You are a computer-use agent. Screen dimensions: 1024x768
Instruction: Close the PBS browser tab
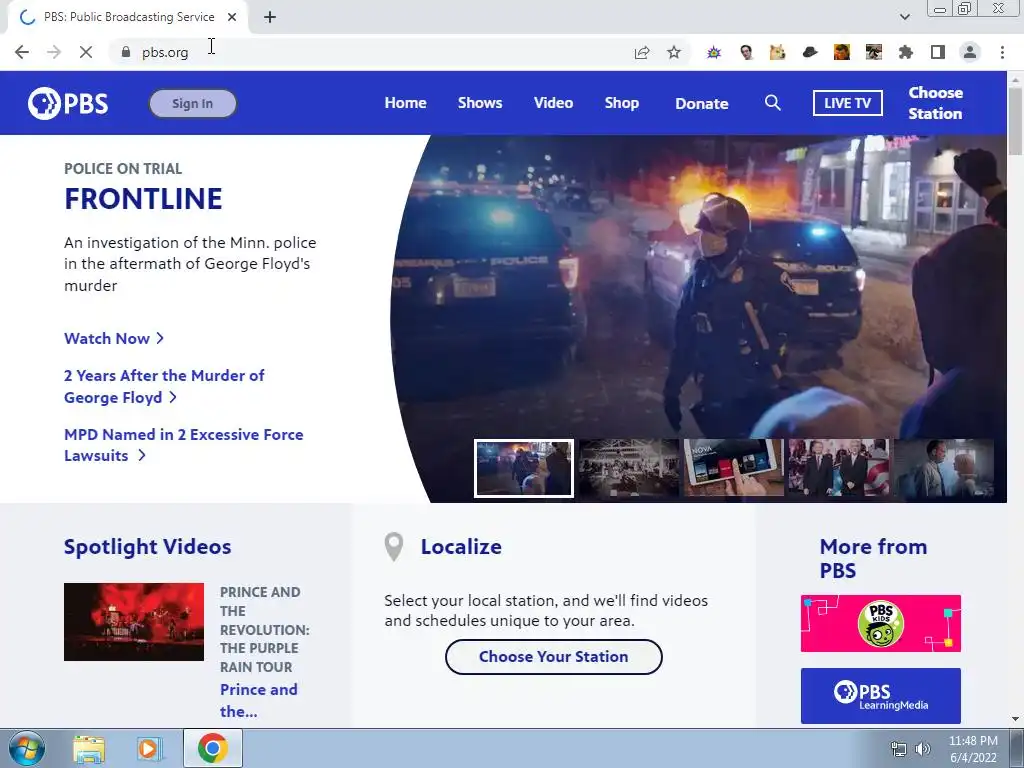[x=232, y=17]
